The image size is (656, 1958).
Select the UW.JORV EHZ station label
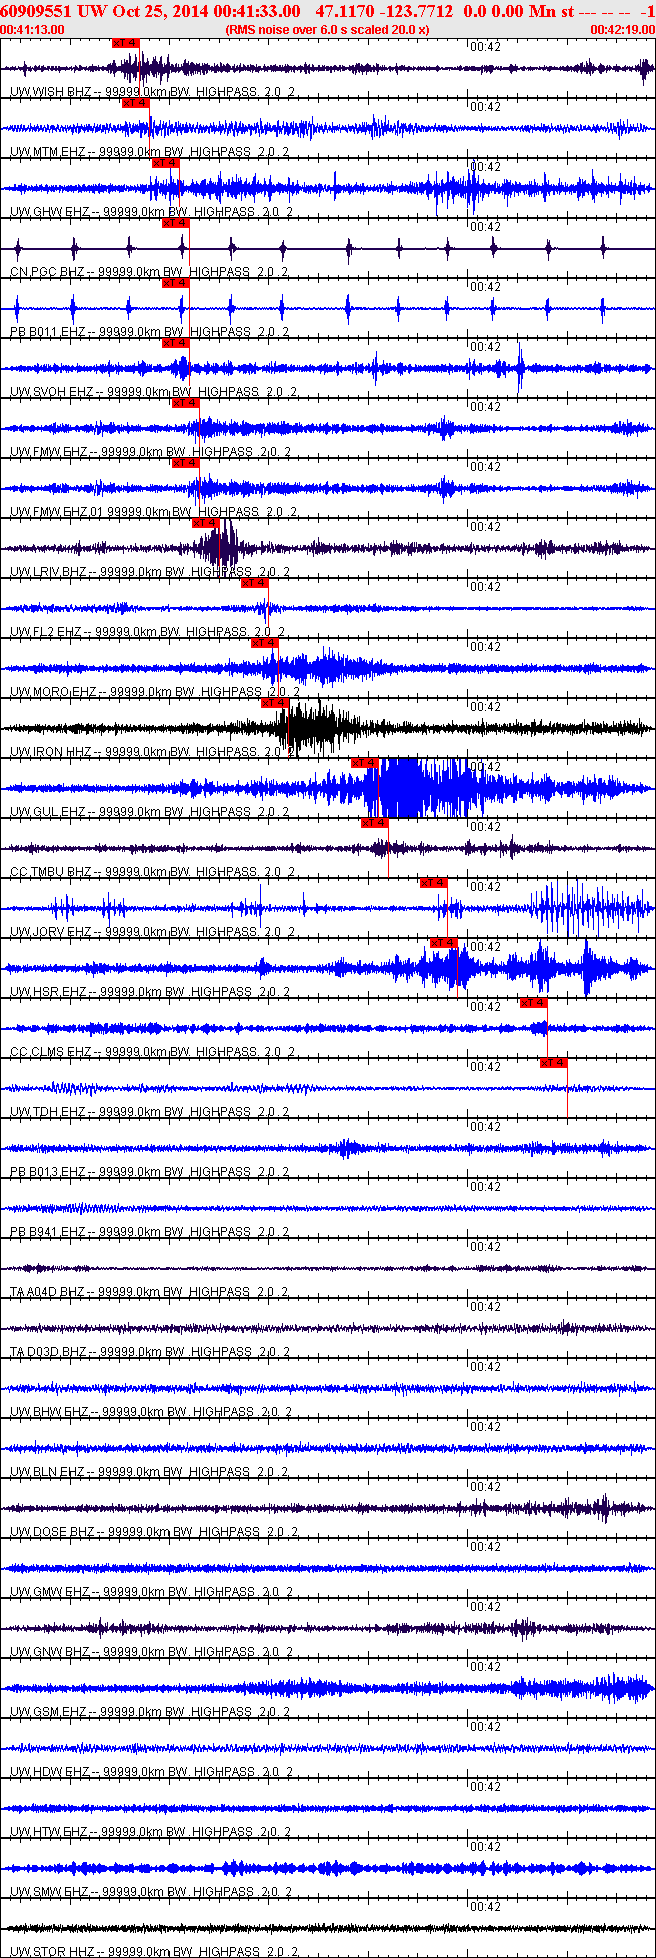[x=150, y=932]
